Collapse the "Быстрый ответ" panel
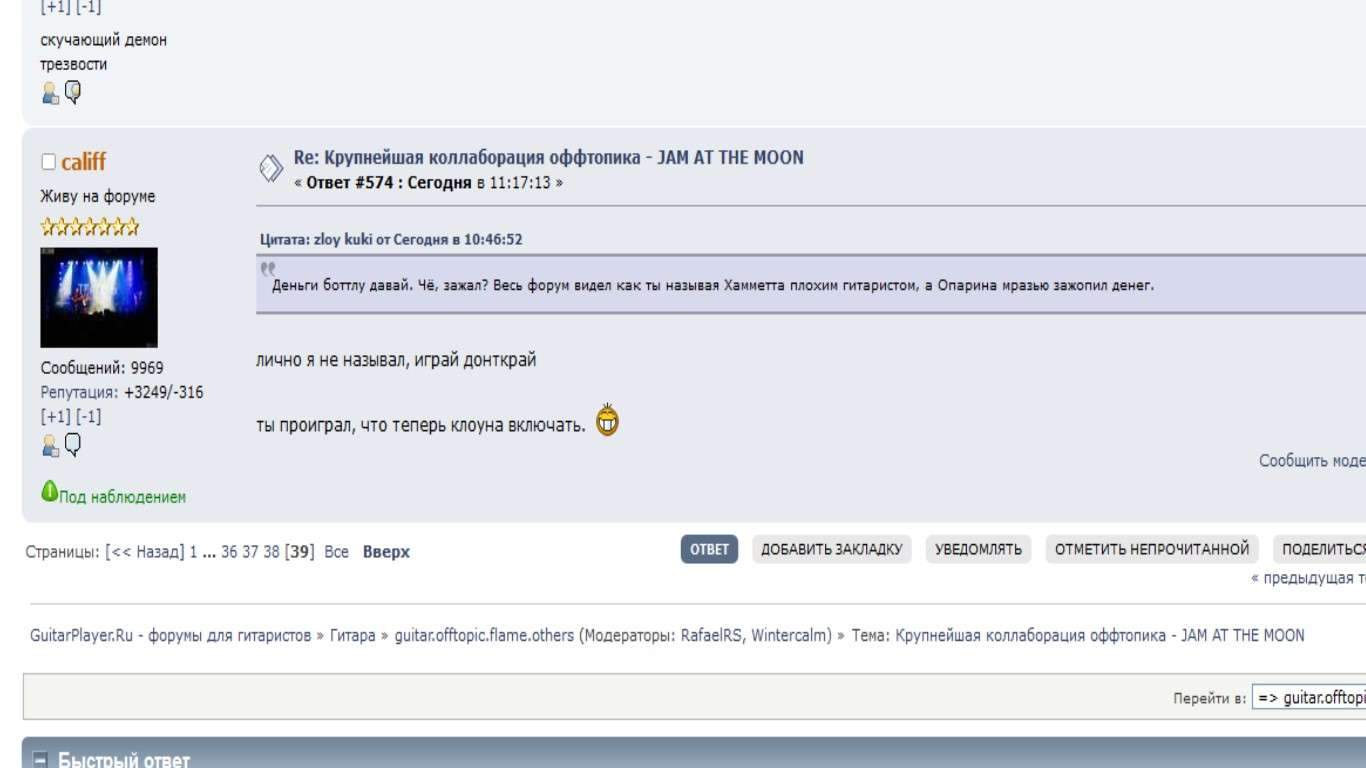Image resolution: width=1366 pixels, height=768 pixels. pos(40,761)
